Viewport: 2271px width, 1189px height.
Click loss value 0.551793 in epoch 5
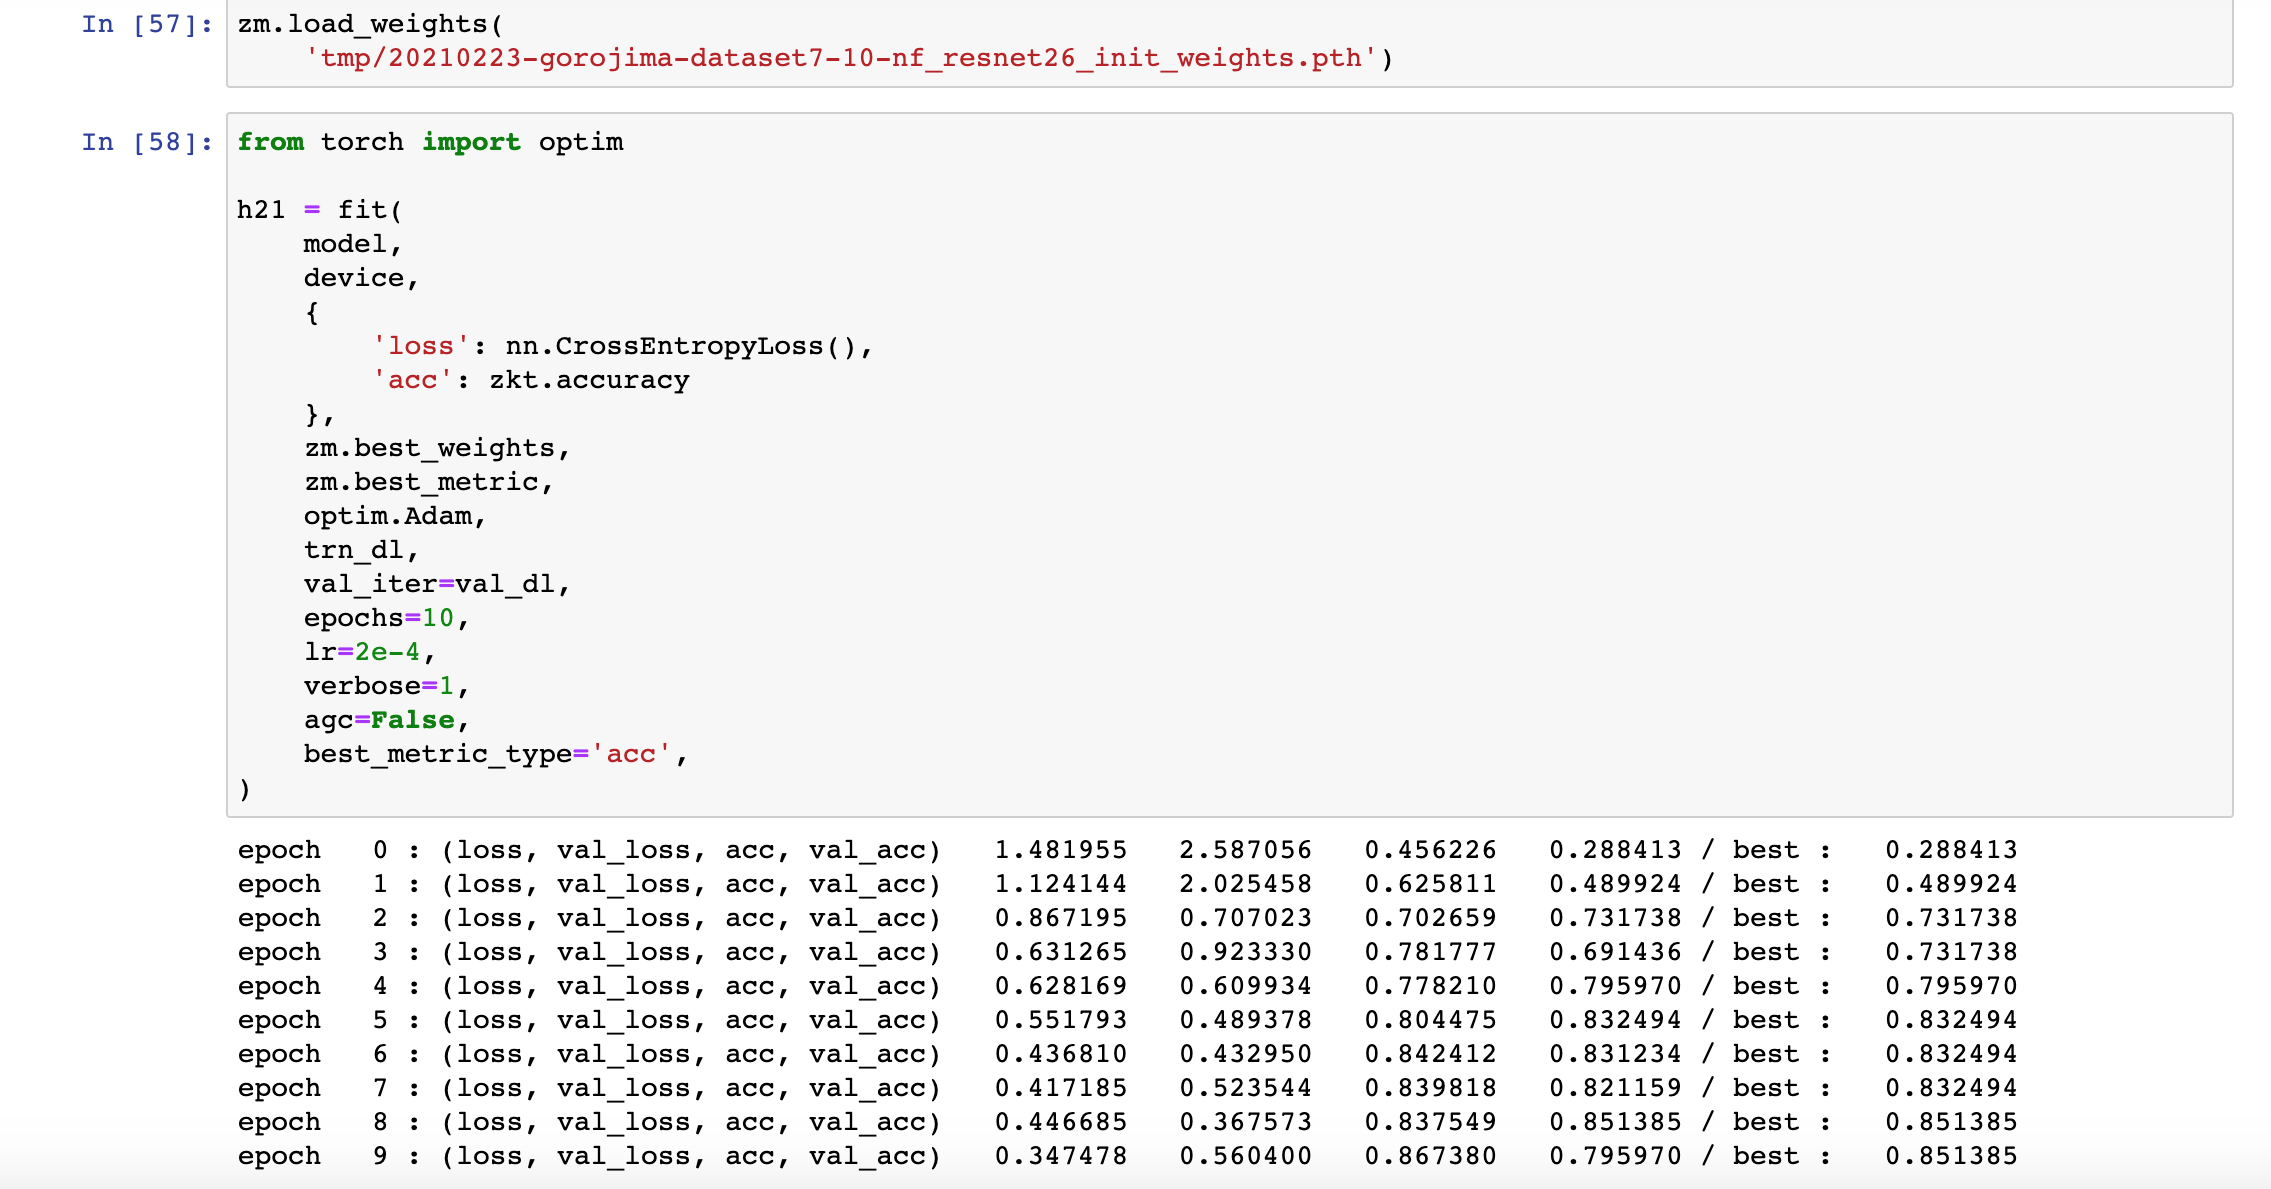[x=1061, y=1020]
